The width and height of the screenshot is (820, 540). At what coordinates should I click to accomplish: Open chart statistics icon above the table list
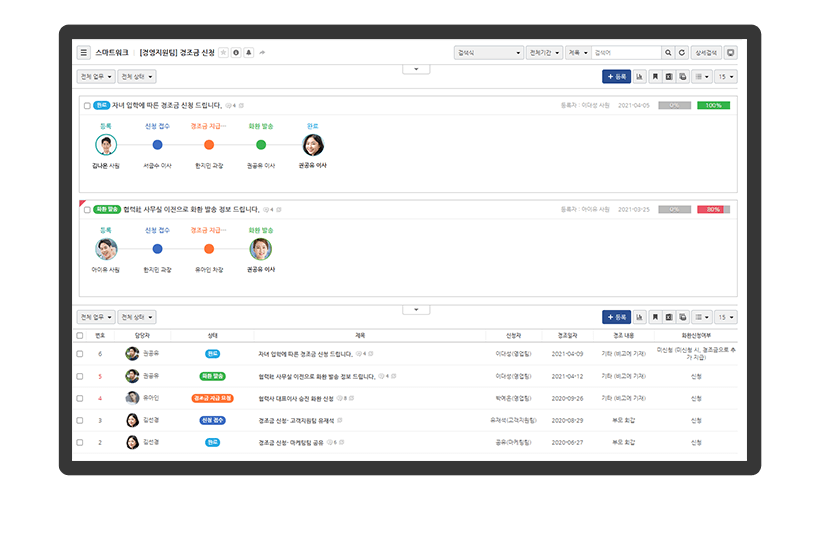pos(640,317)
